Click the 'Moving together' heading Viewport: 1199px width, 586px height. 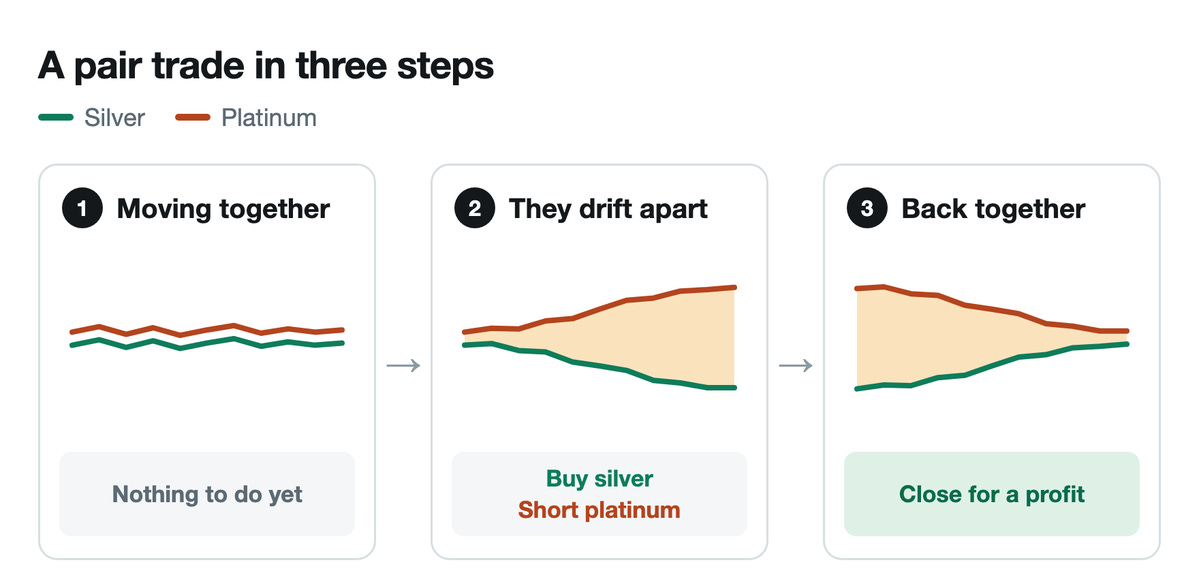[223, 209]
